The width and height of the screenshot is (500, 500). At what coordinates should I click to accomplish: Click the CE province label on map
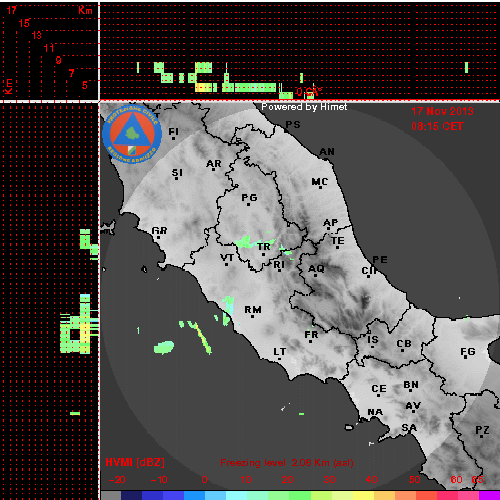tap(379, 389)
